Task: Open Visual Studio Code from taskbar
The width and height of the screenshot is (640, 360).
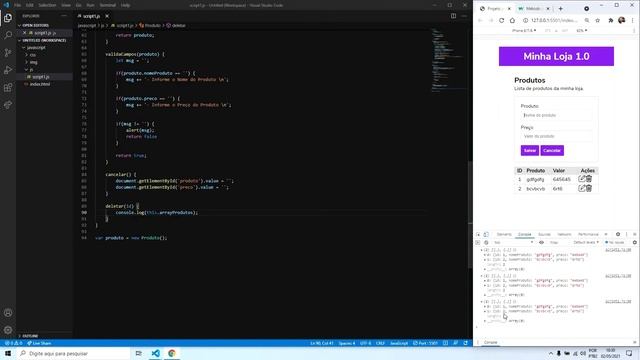Action: [x=156, y=353]
